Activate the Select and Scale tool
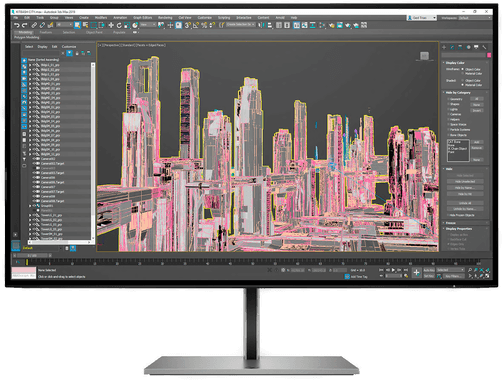 click(x=127, y=25)
